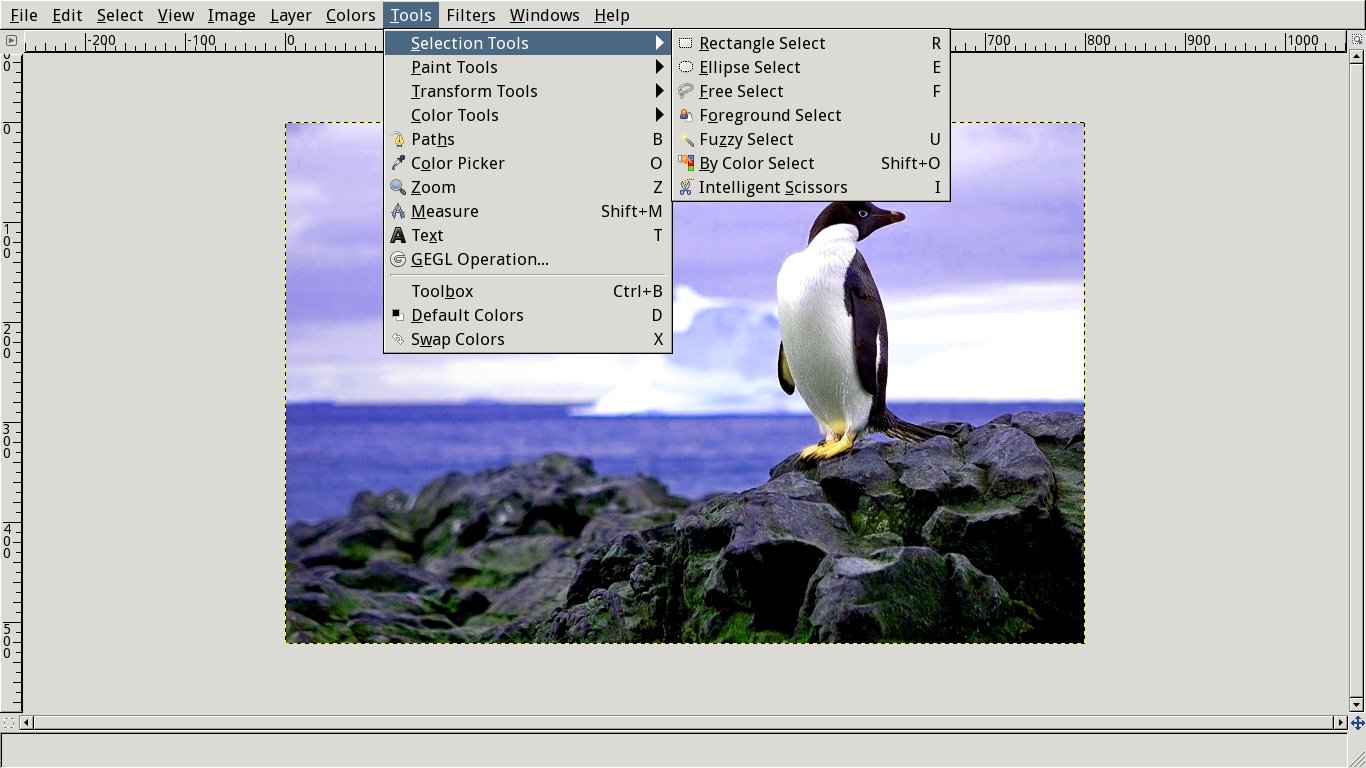Activate the Free Select lasso icon
1366x768 pixels.
(686, 91)
